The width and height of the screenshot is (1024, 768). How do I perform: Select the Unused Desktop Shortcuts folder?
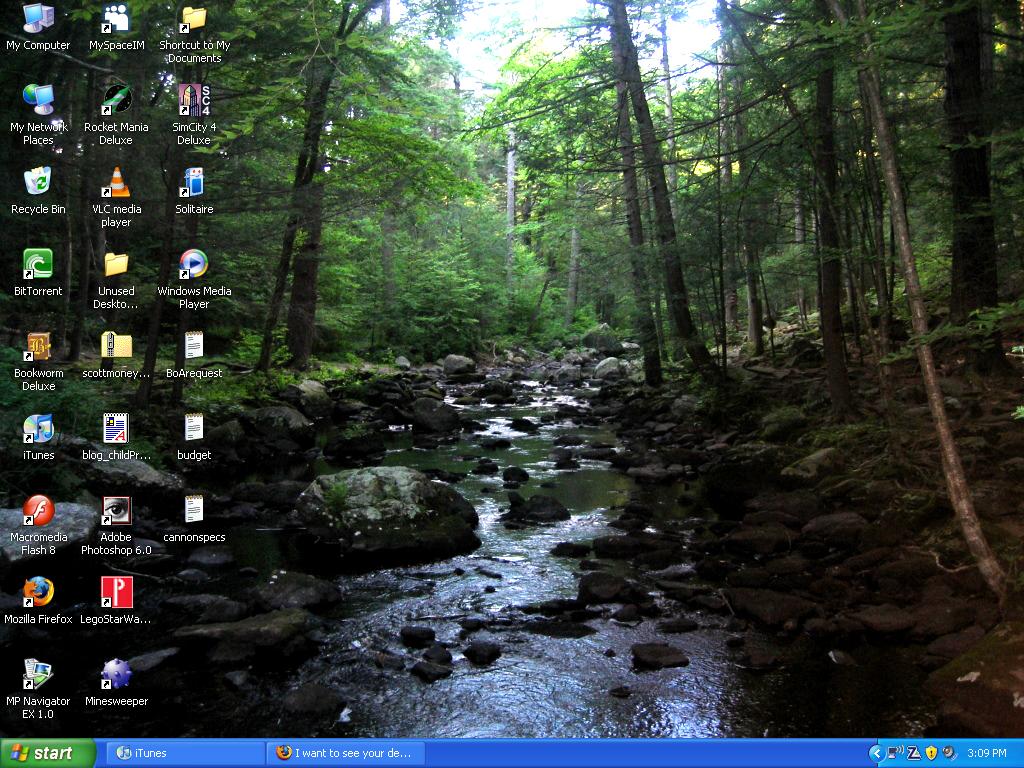click(116, 265)
